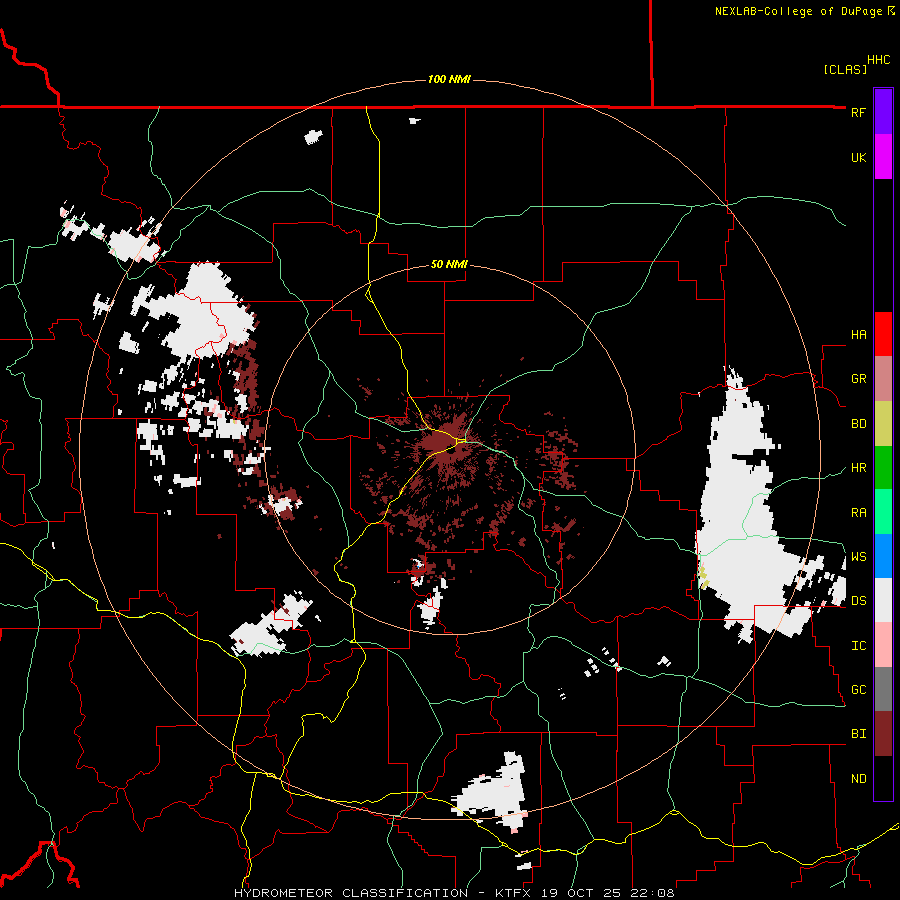Click the [CLAS] units label
The height and width of the screenshot is (900, 900).
coord(845,69)
